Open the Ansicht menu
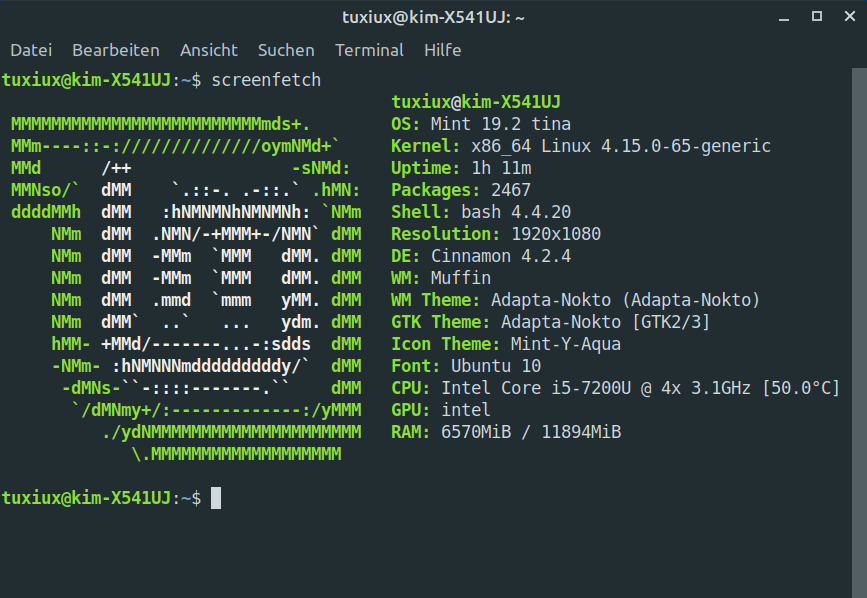Screen dimensions: 867x598 [x=209, y=50]
